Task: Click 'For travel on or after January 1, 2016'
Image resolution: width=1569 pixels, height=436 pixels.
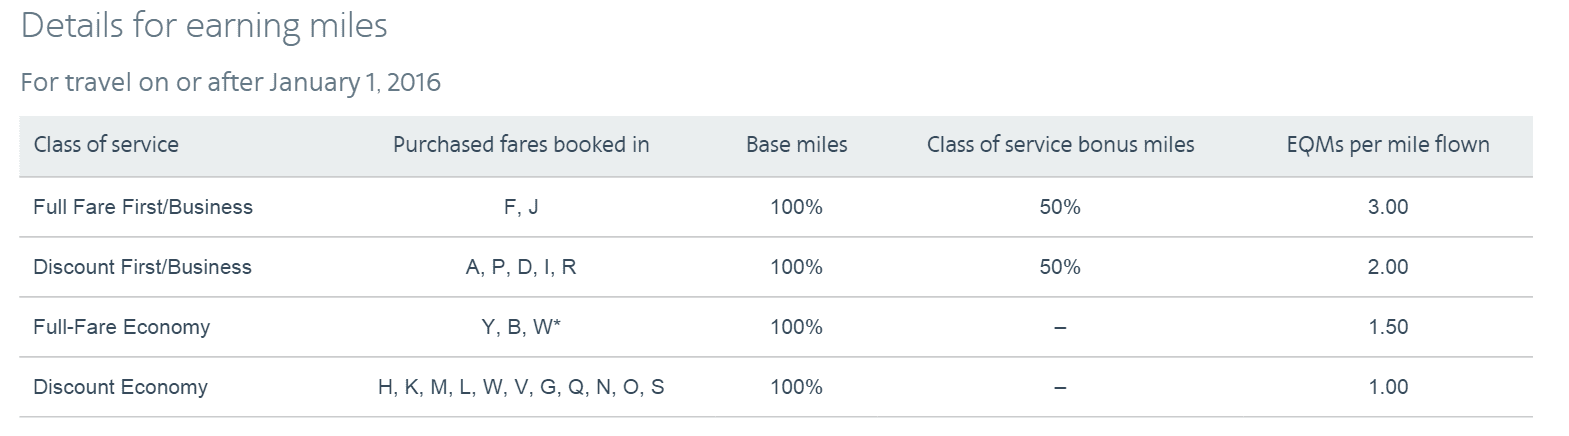Action: click(230, 82)
